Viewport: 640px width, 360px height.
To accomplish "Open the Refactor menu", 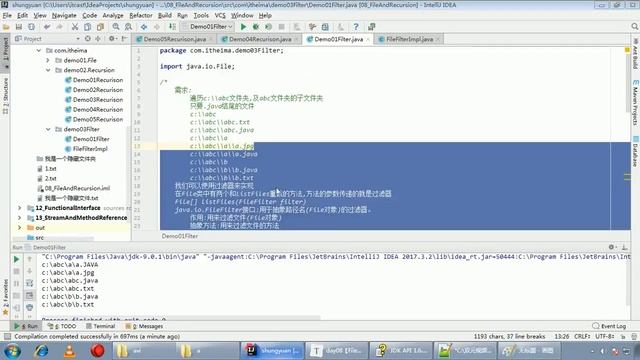I will pos(141,16).
